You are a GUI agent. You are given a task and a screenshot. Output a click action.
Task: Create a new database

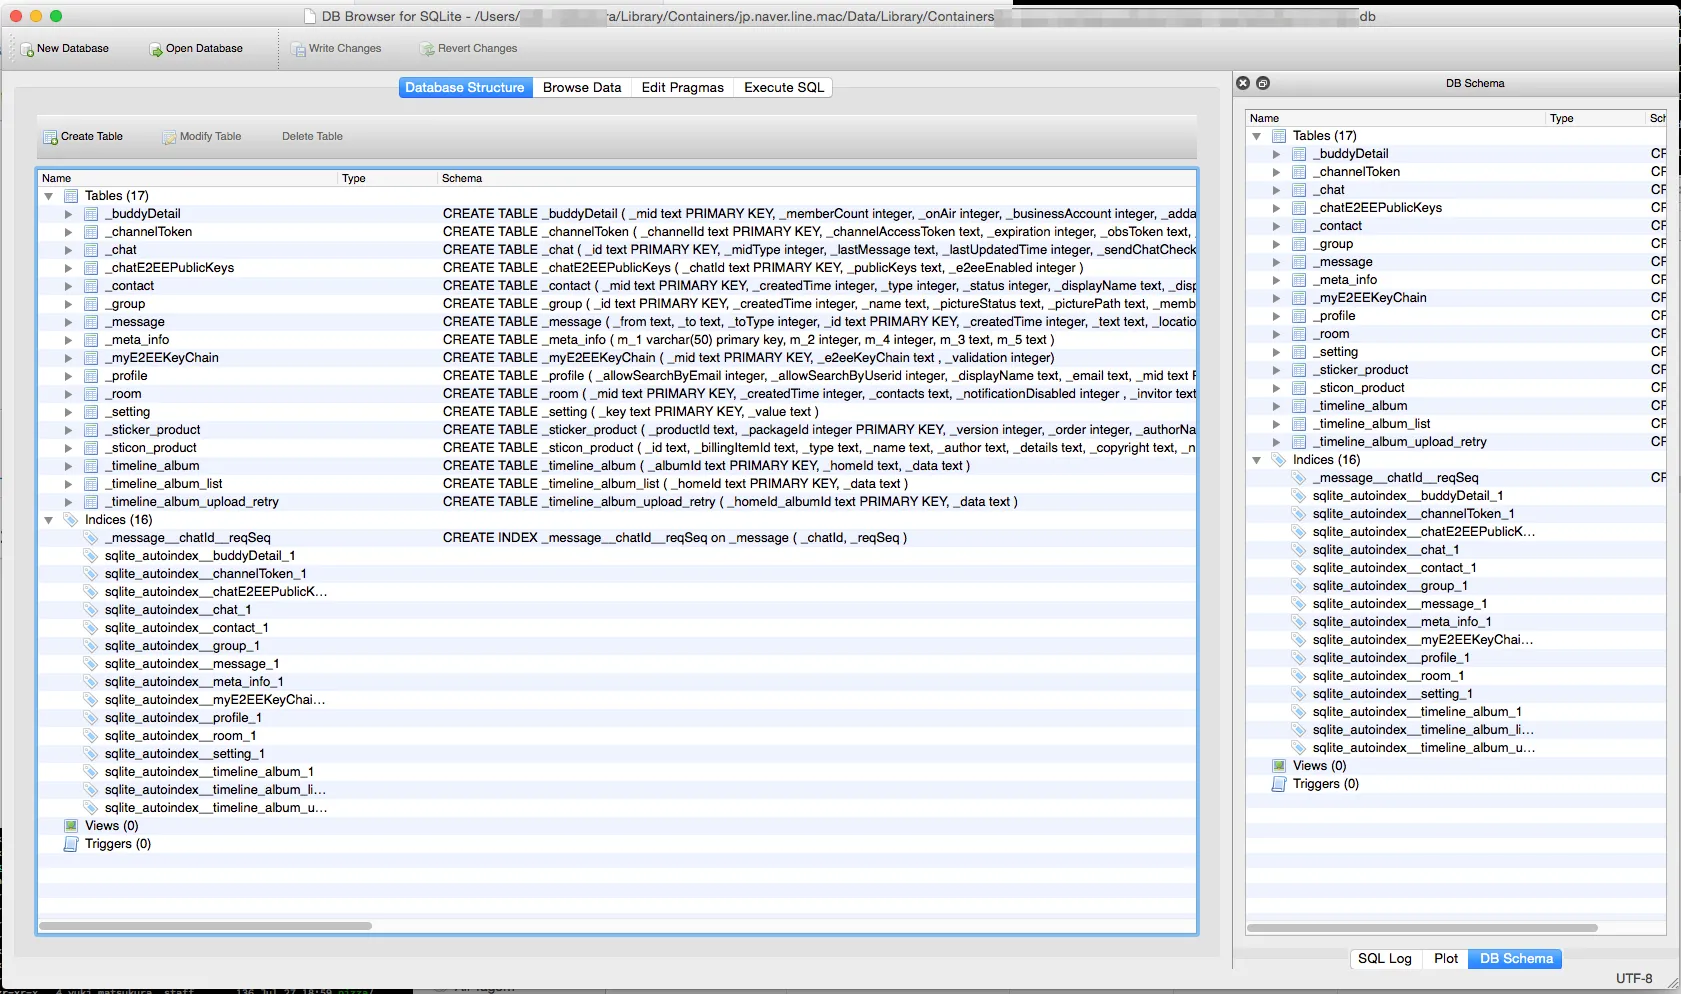pyautogui.click(x=27, y=48)
